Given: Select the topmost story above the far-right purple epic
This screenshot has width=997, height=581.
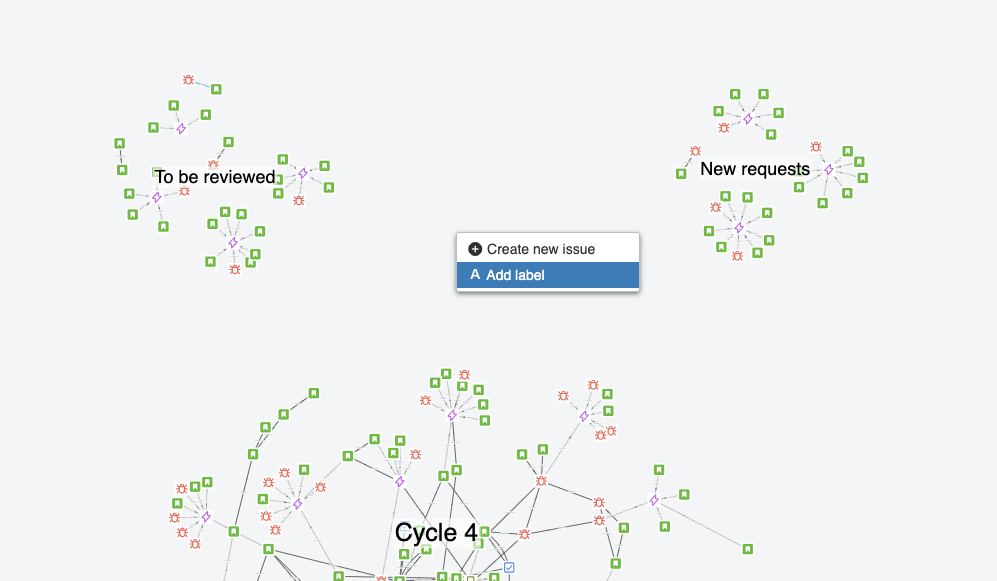Looking at the screenshot, I should click(x=659, y=470).
